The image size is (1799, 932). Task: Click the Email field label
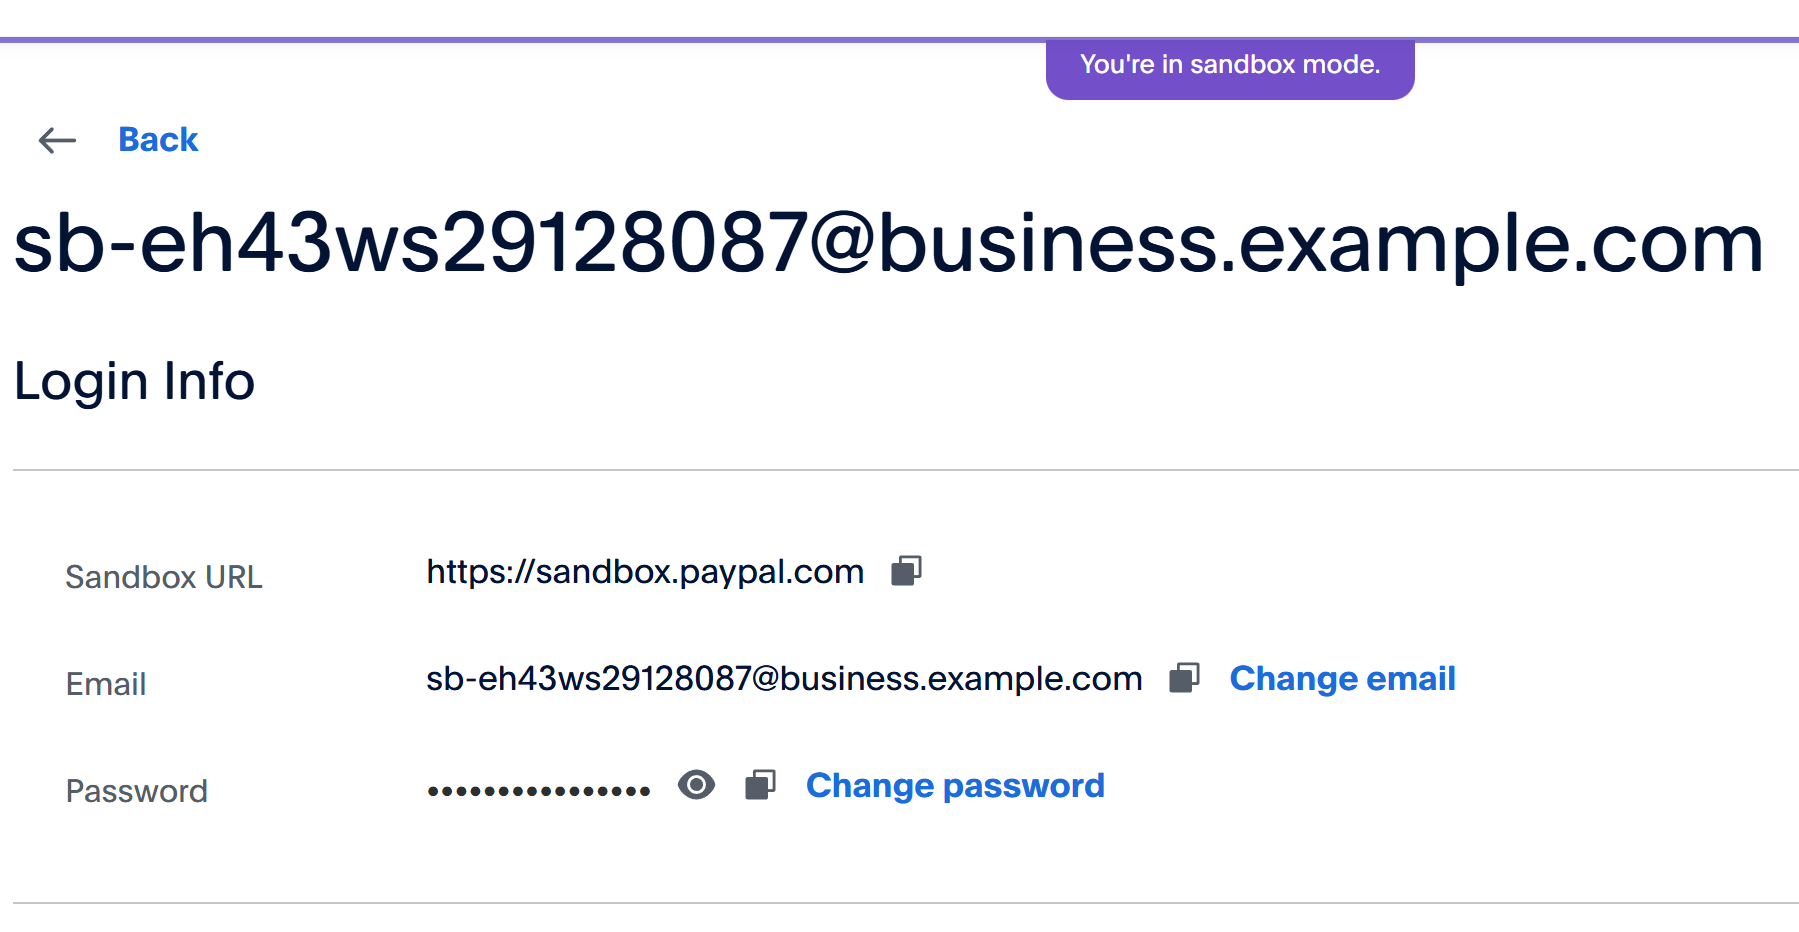click(x=106, y=684)
